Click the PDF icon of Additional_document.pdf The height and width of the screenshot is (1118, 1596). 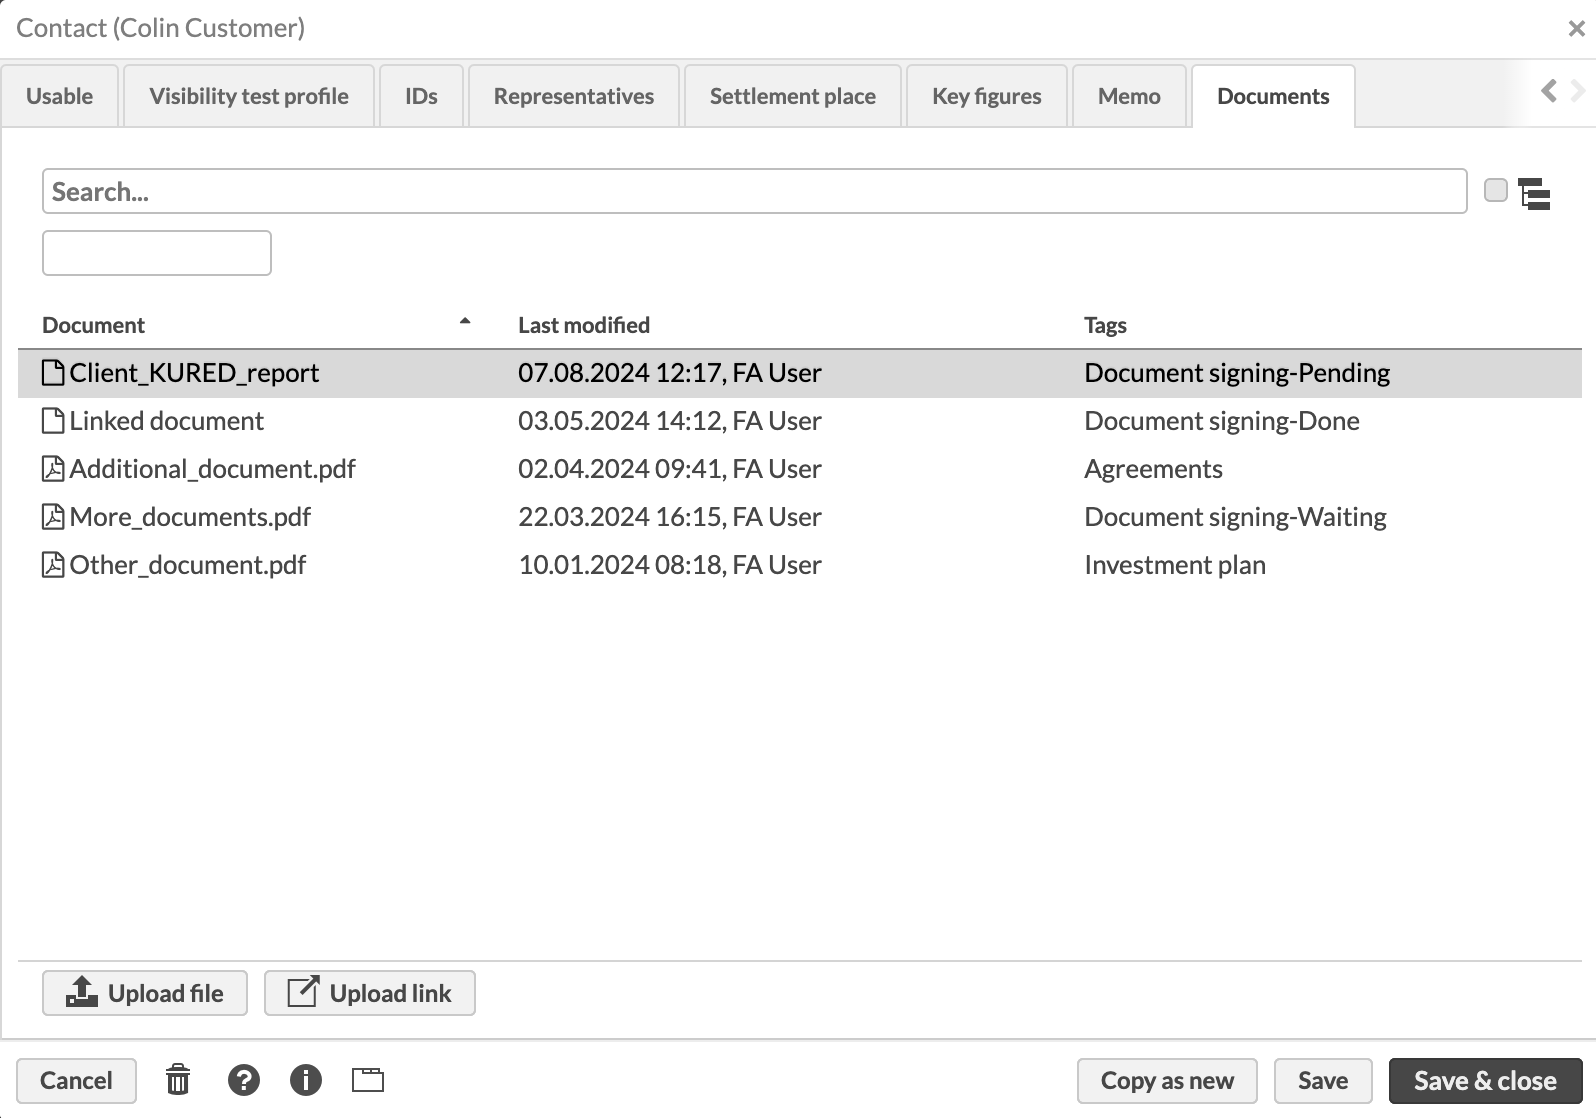tap(53, 469)
